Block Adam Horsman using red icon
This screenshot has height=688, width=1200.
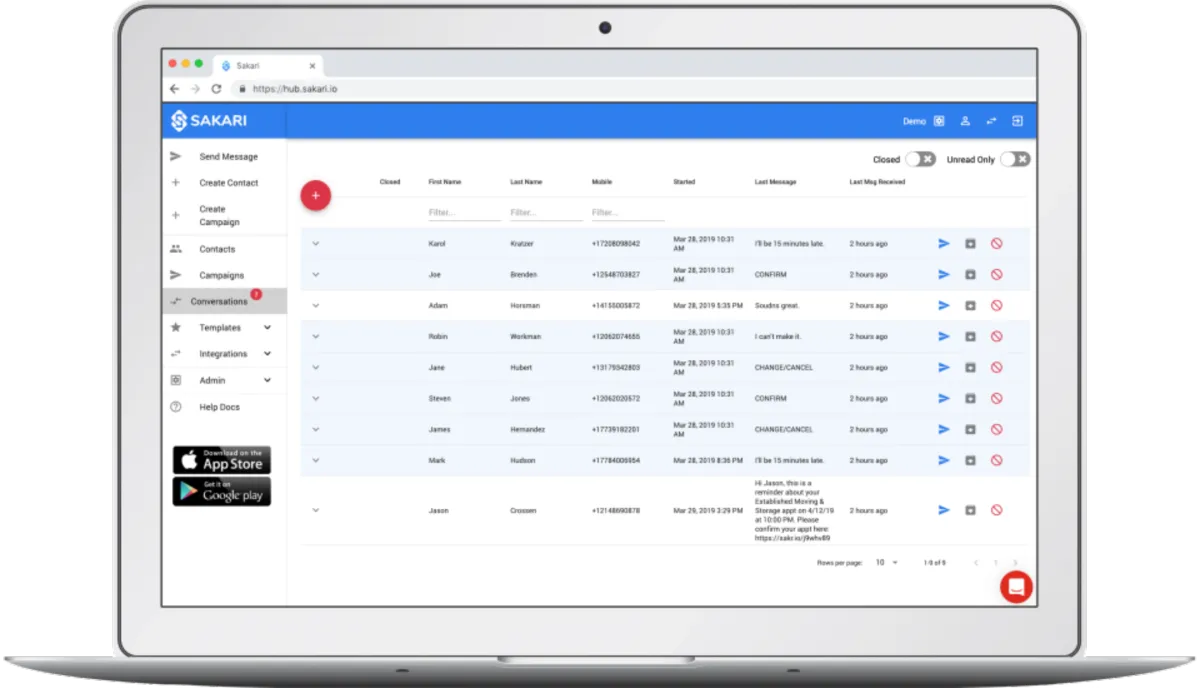point(996,305)
